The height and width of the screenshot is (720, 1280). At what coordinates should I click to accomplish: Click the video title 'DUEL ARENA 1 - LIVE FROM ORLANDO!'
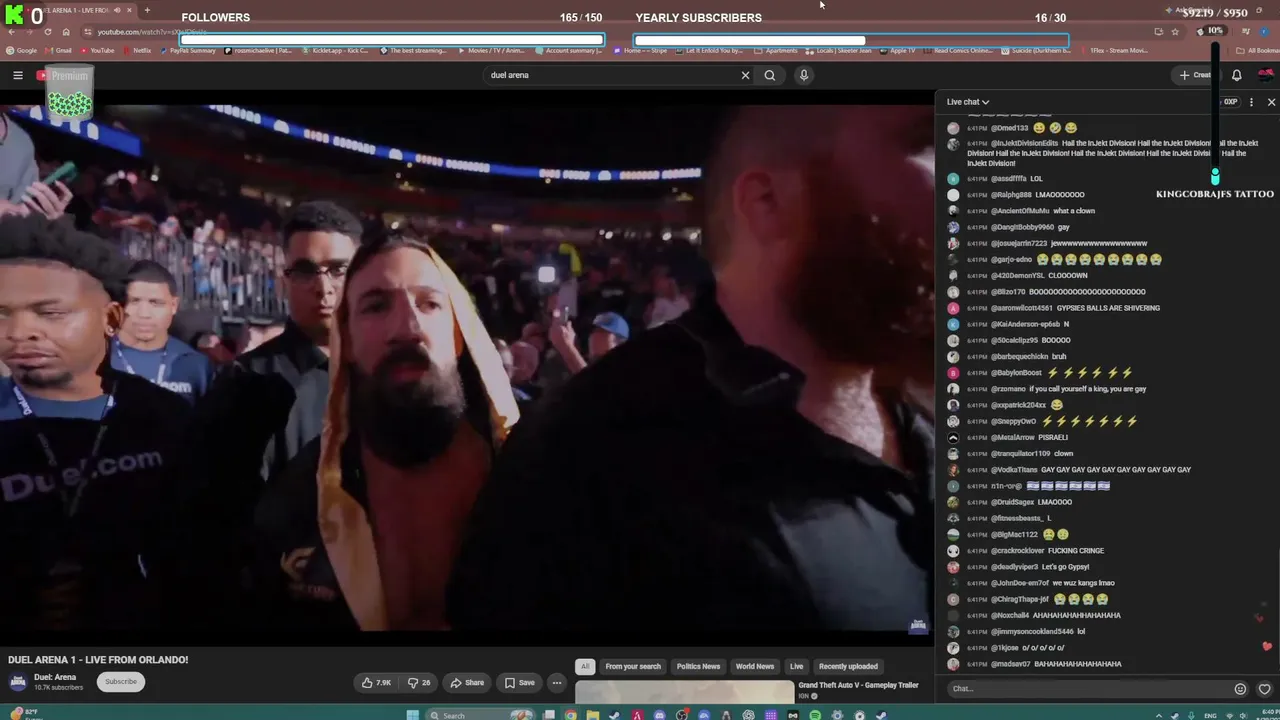click(x=98, y=660)
